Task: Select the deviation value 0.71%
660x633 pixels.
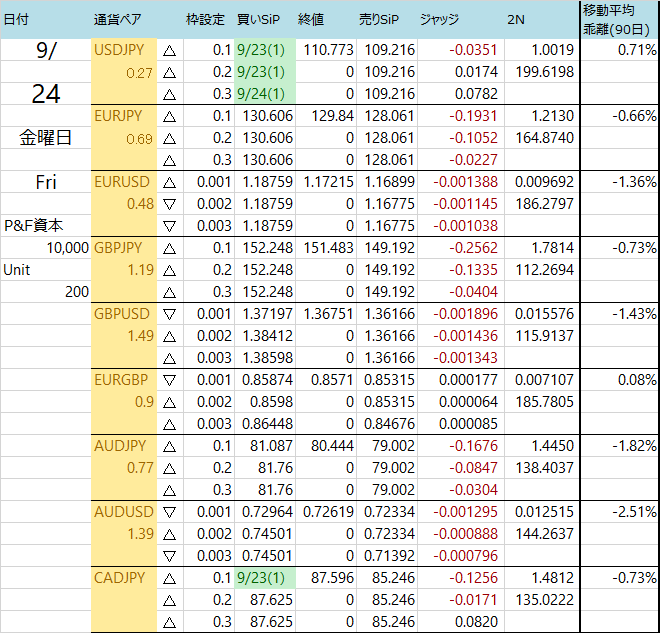Action: 637,50
